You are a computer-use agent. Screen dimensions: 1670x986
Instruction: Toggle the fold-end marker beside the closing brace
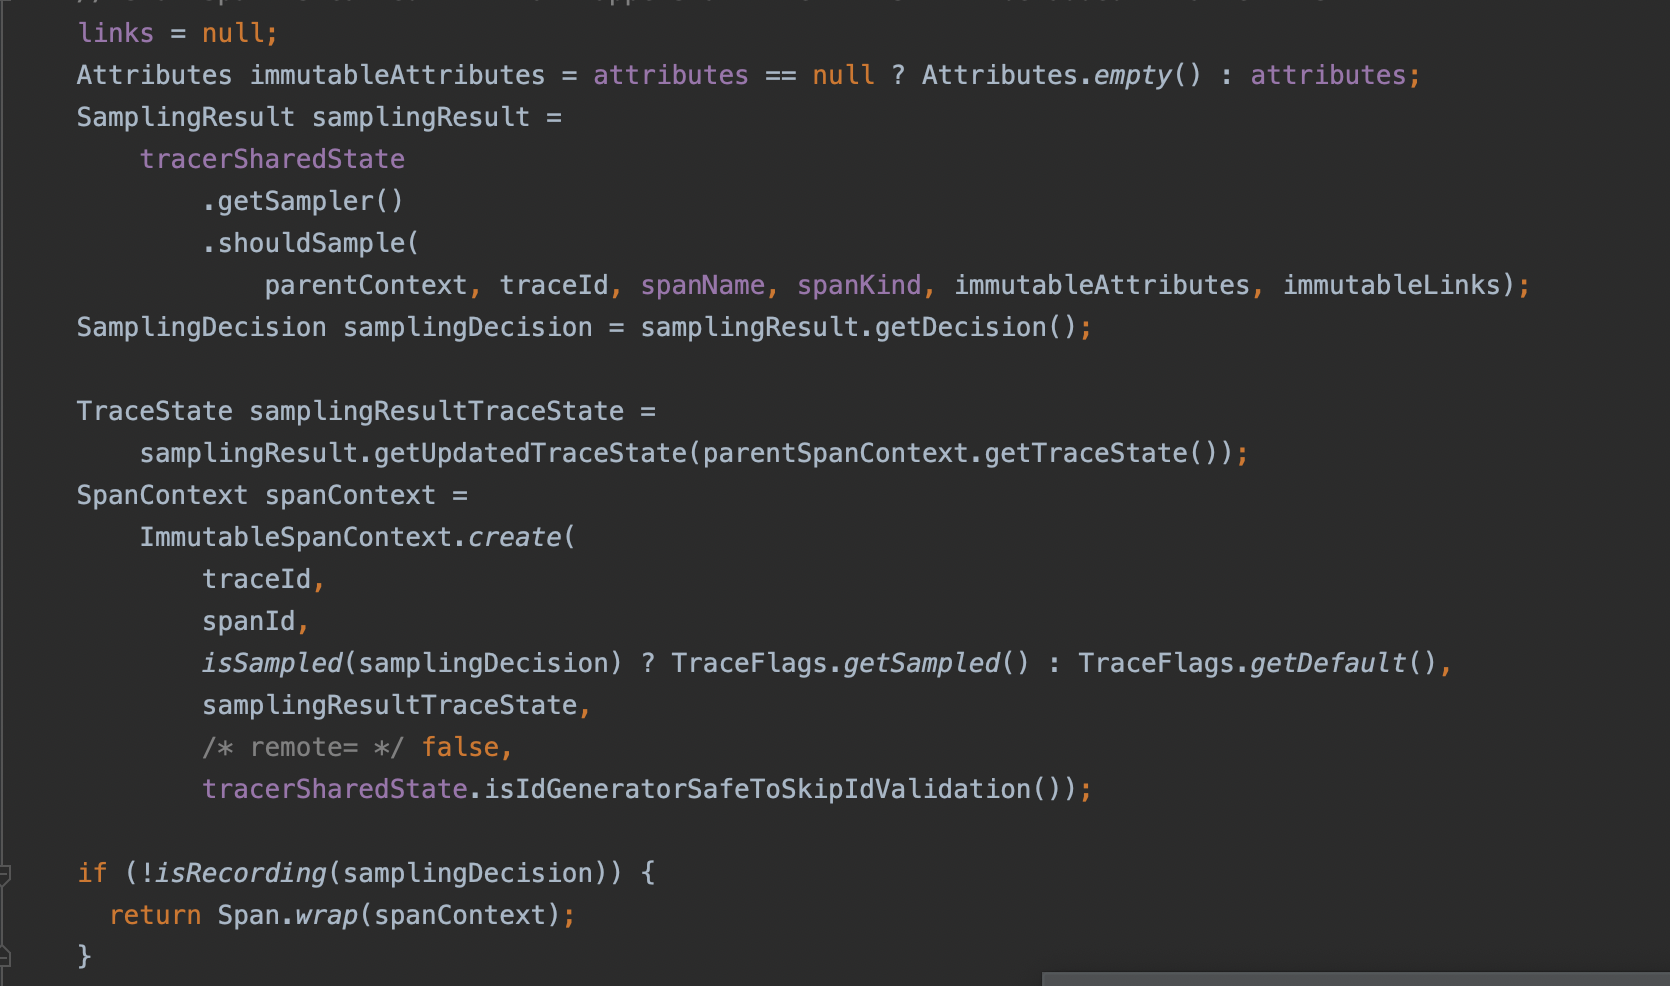[4, 957]
